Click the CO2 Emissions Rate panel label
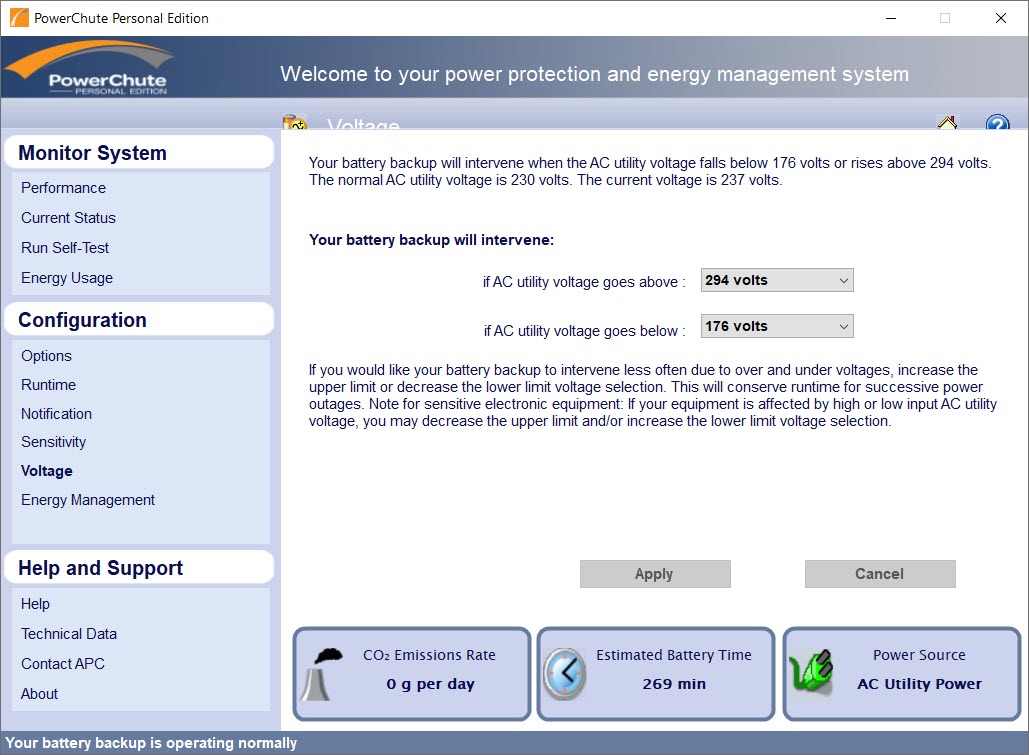Viewport: 1029px width, 755px height. click(x=429, y=655)
